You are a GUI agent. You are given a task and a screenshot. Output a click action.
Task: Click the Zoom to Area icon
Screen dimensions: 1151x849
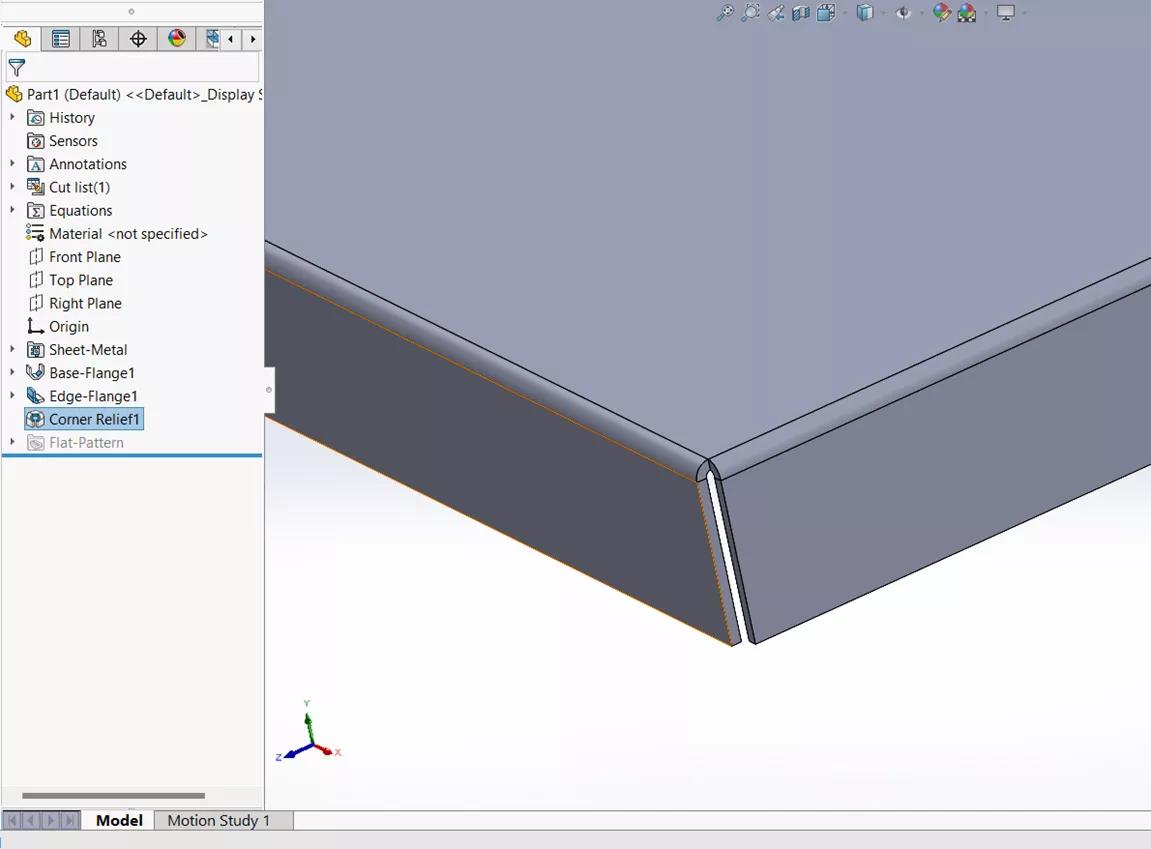[x=750, y=12]
